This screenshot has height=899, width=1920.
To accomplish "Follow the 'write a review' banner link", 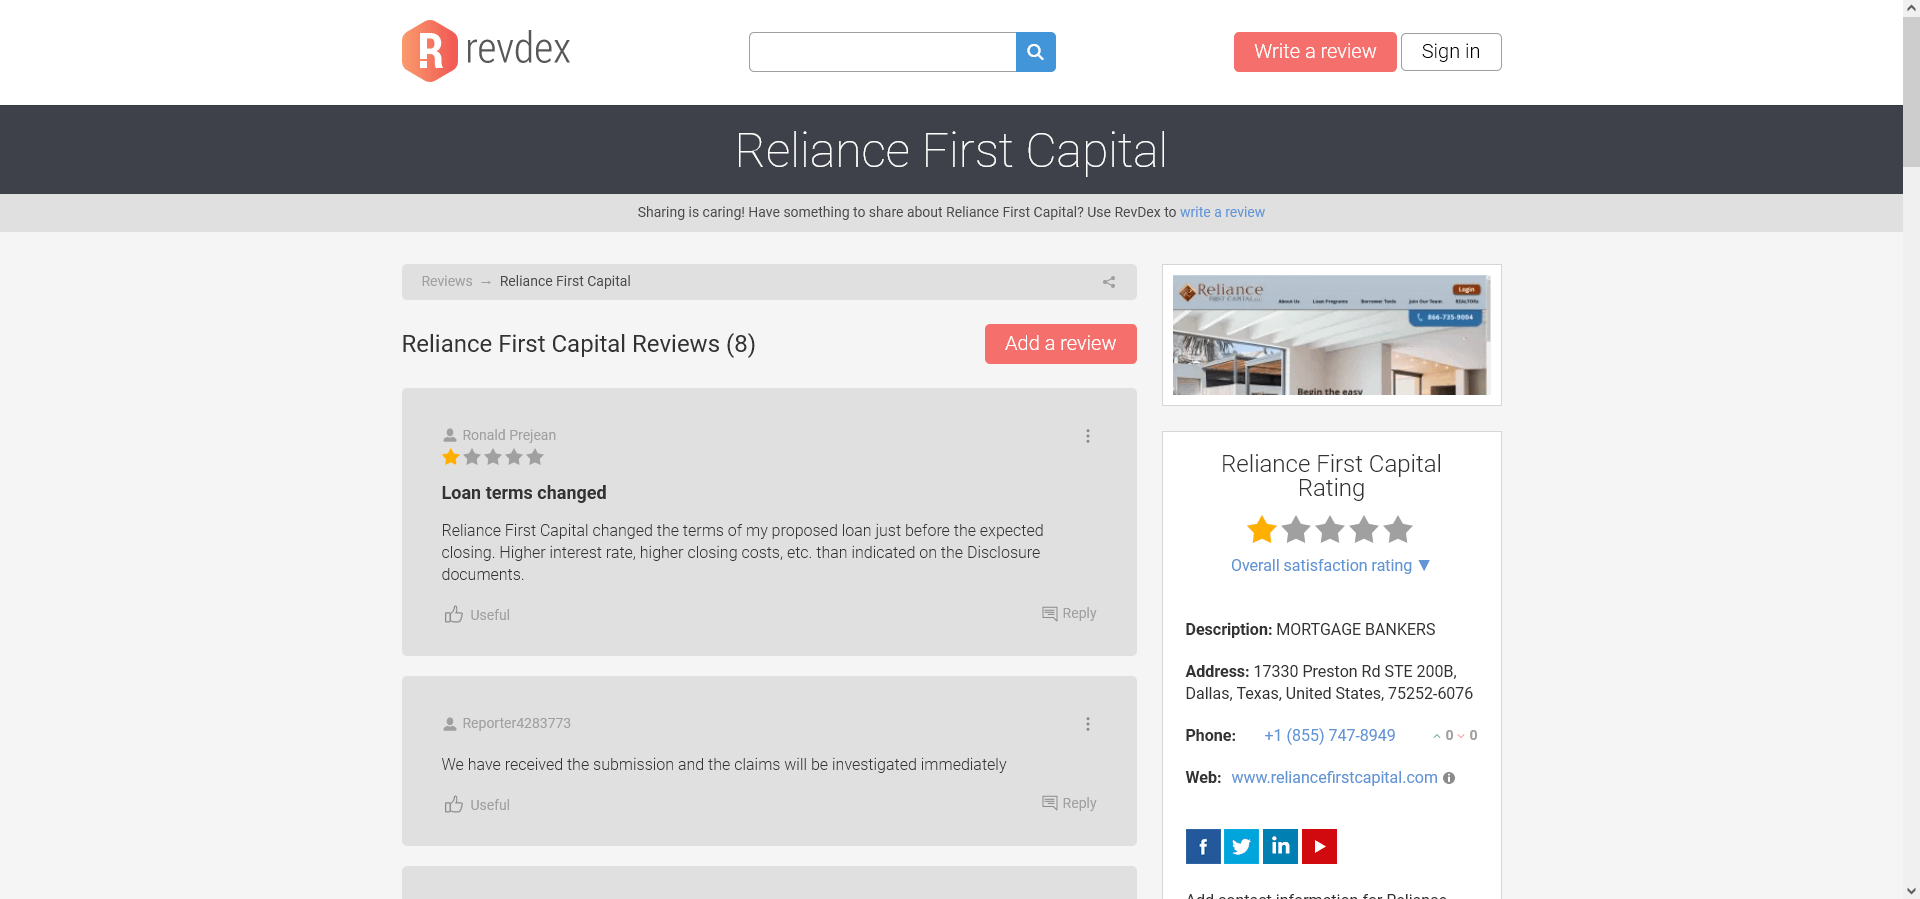I will click(1222, 212).
